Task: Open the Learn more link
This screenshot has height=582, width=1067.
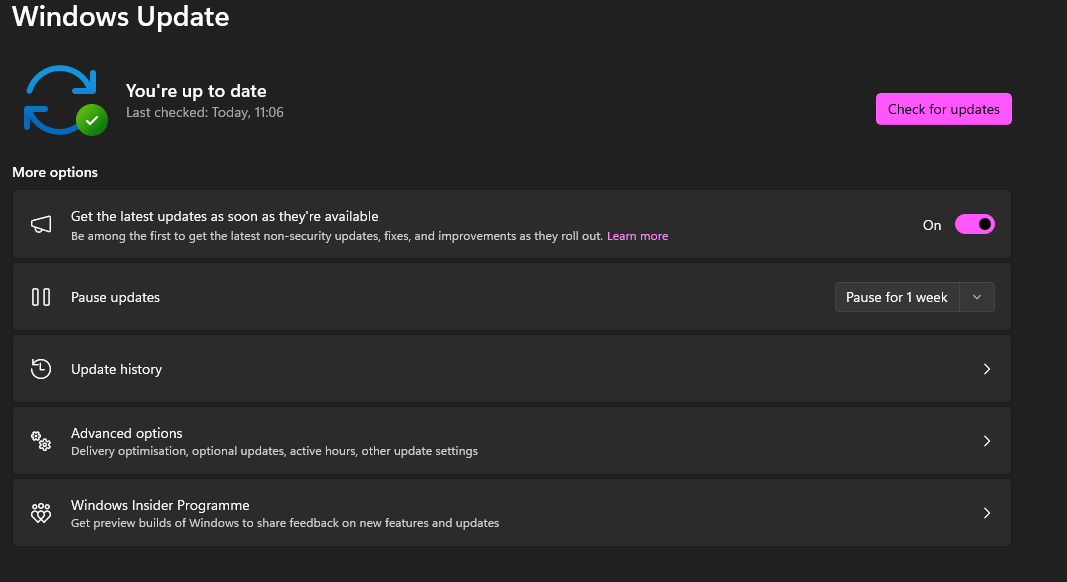Action: [x=637, y=236]
